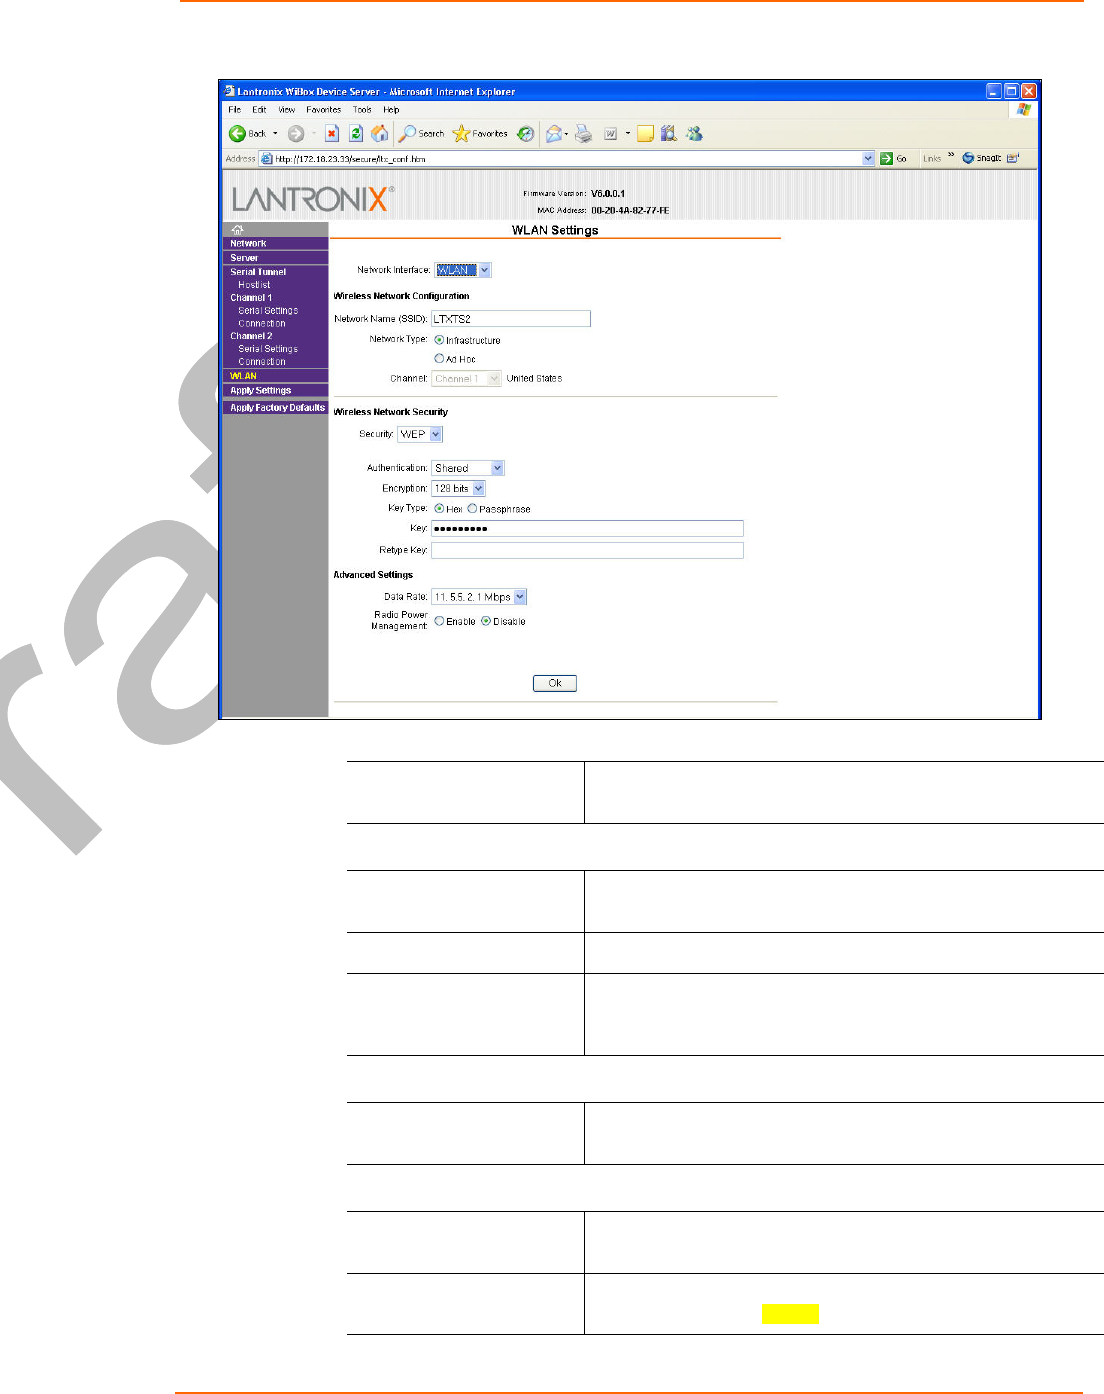Image resolution: width=1104 pixels, height=1394 pixels.
Task: Open the Encryption 128 bits dropdown
Action: (458, 488)
